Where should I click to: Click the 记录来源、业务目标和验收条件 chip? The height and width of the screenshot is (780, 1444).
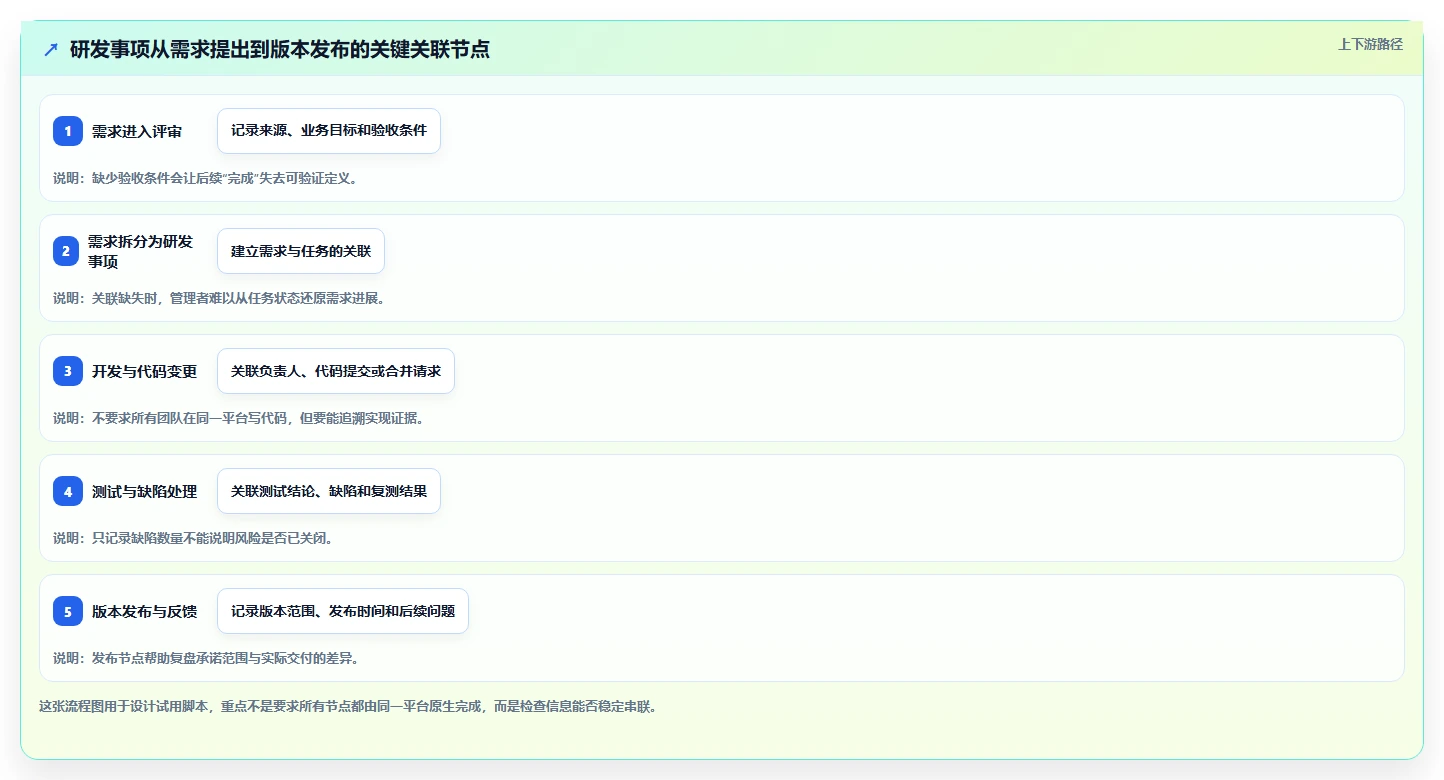329,131
